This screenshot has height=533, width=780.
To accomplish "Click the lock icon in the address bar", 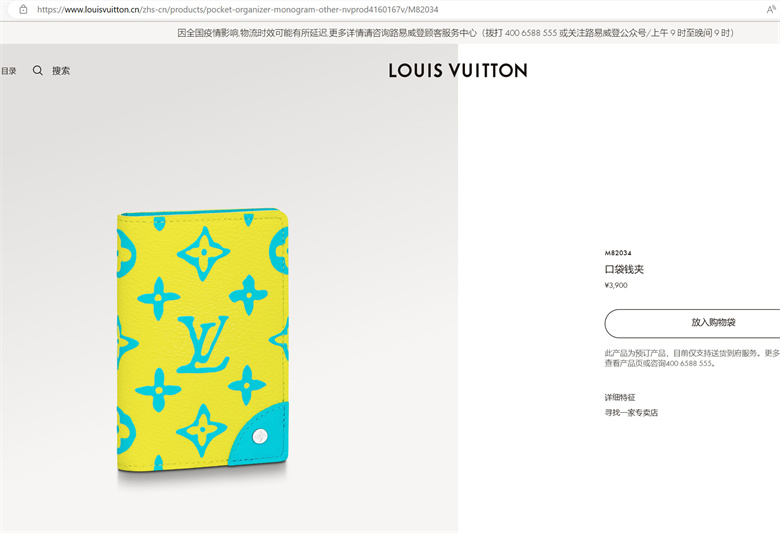I will pos(23,9).
